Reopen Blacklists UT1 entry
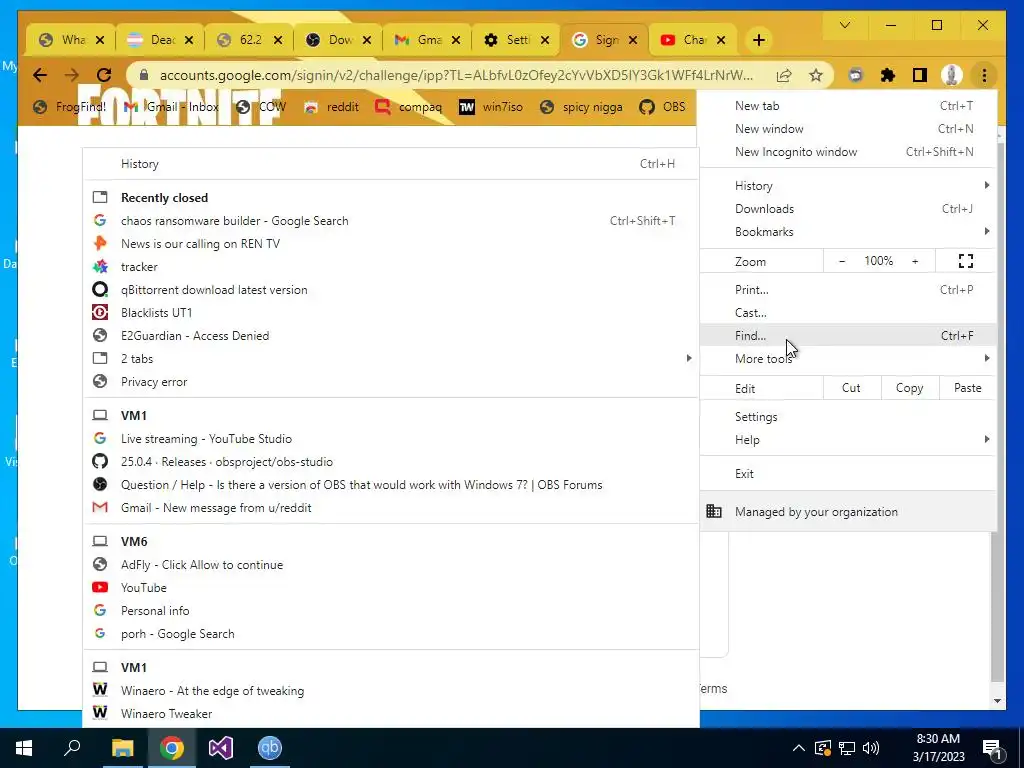Image resolution: width=1024 pixels, height=768 pixels. [x=391, y=313]
